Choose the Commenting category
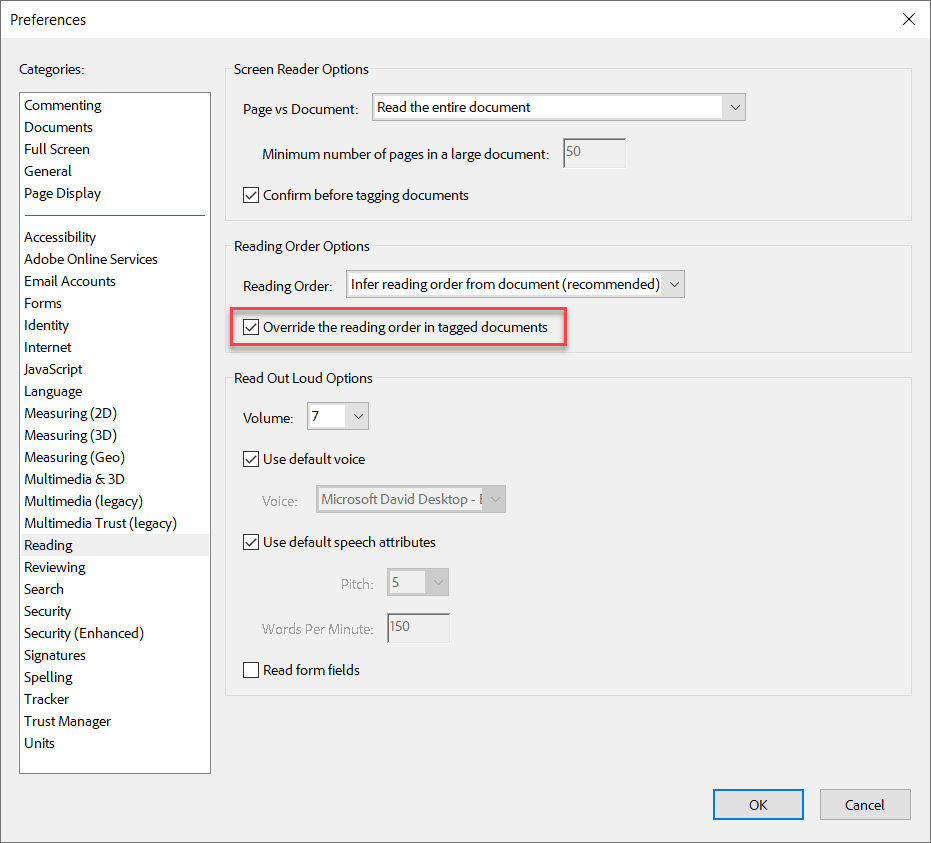This screenshot has height=843, width=931. 63,105
